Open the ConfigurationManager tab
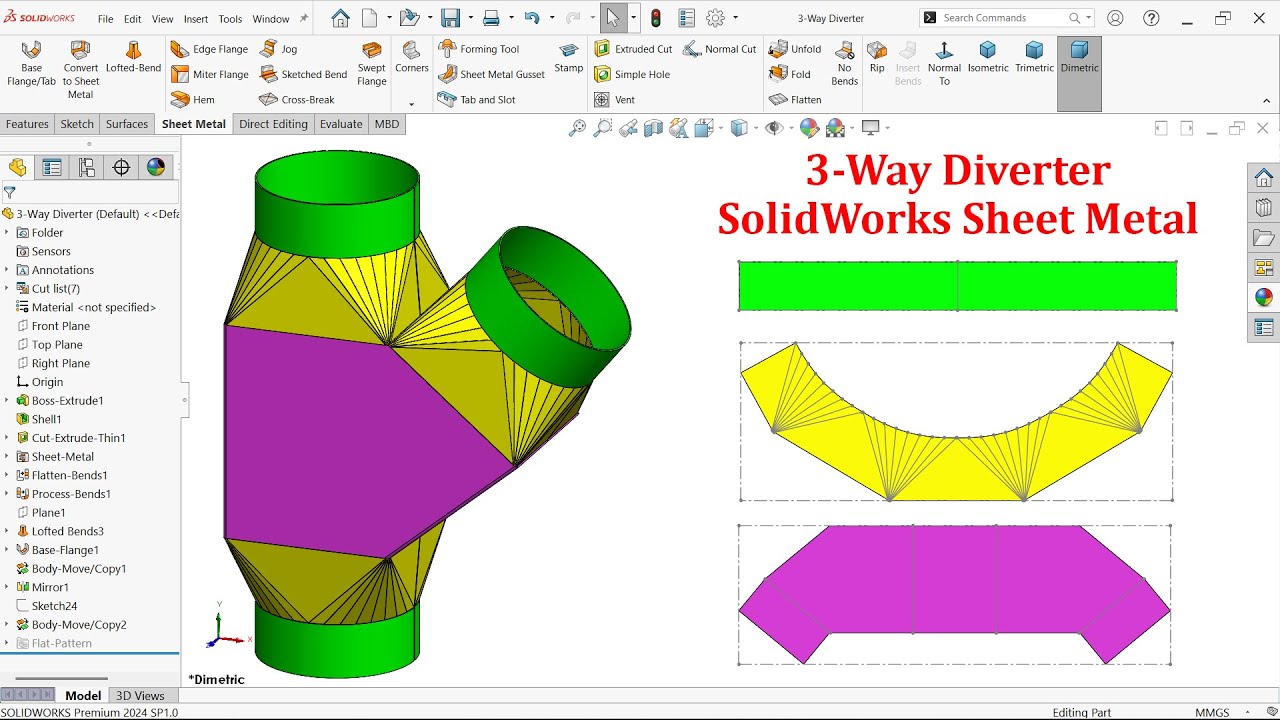1280x720 pixels. click(x=87, y=168)
